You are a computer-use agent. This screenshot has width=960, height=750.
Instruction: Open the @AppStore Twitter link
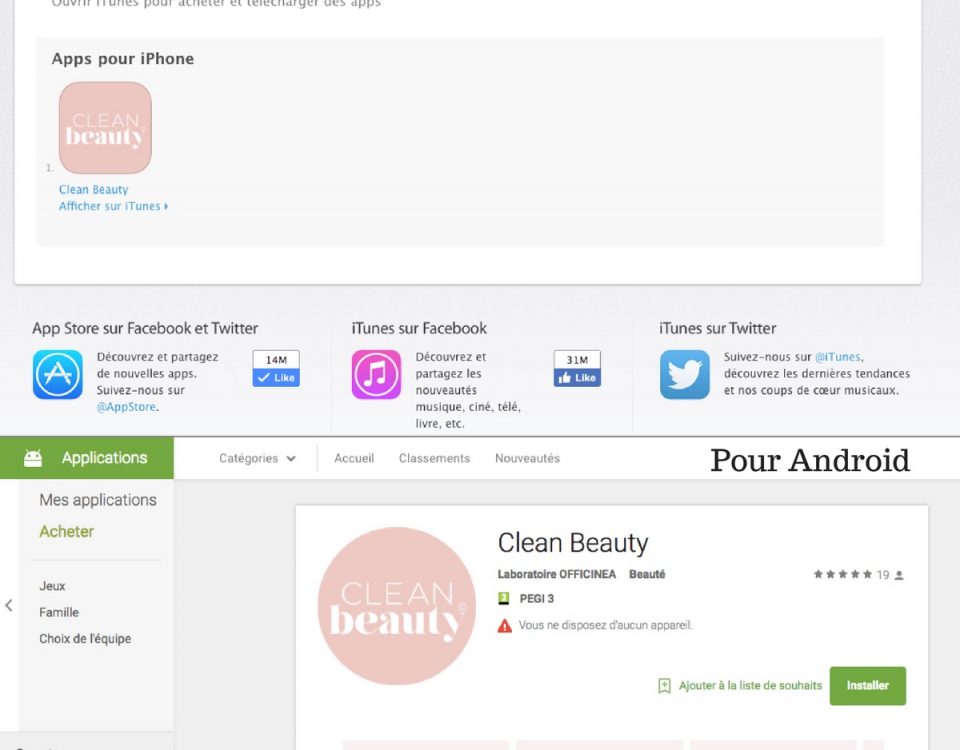pos(127,407)
